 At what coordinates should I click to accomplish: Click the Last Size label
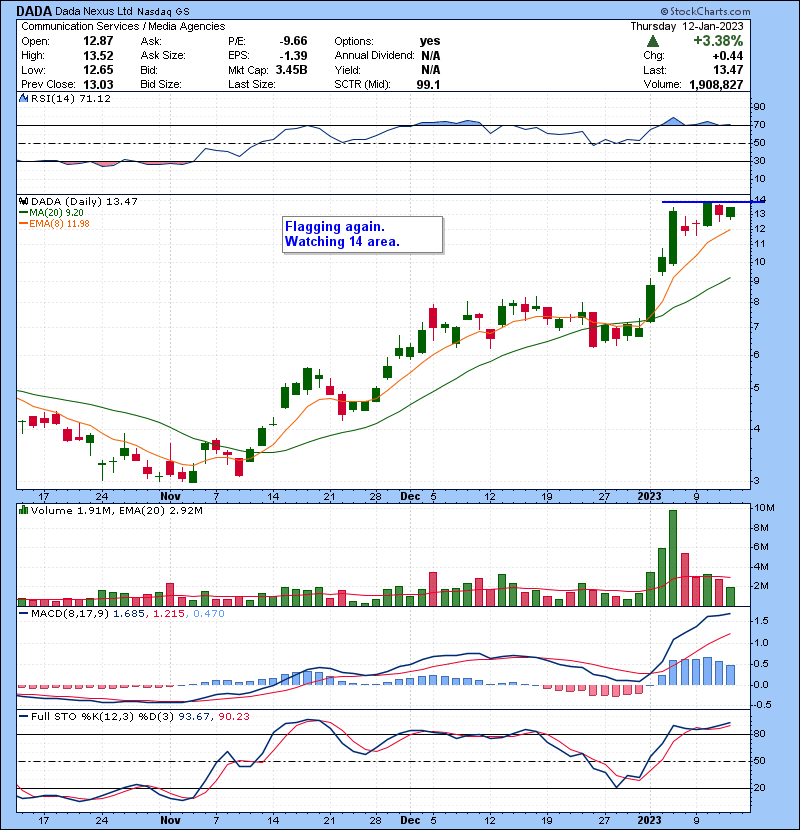click(x=252, y=85)
